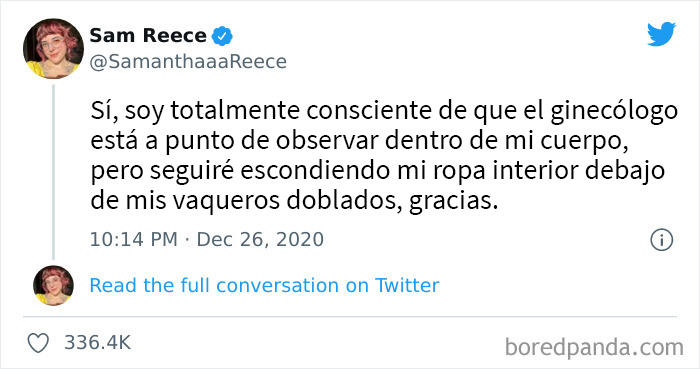Image resolution: width=700 pixels, height=369 pixels.
Task: Click the vertical thread line under the avatar
Action: coord(54,172)
